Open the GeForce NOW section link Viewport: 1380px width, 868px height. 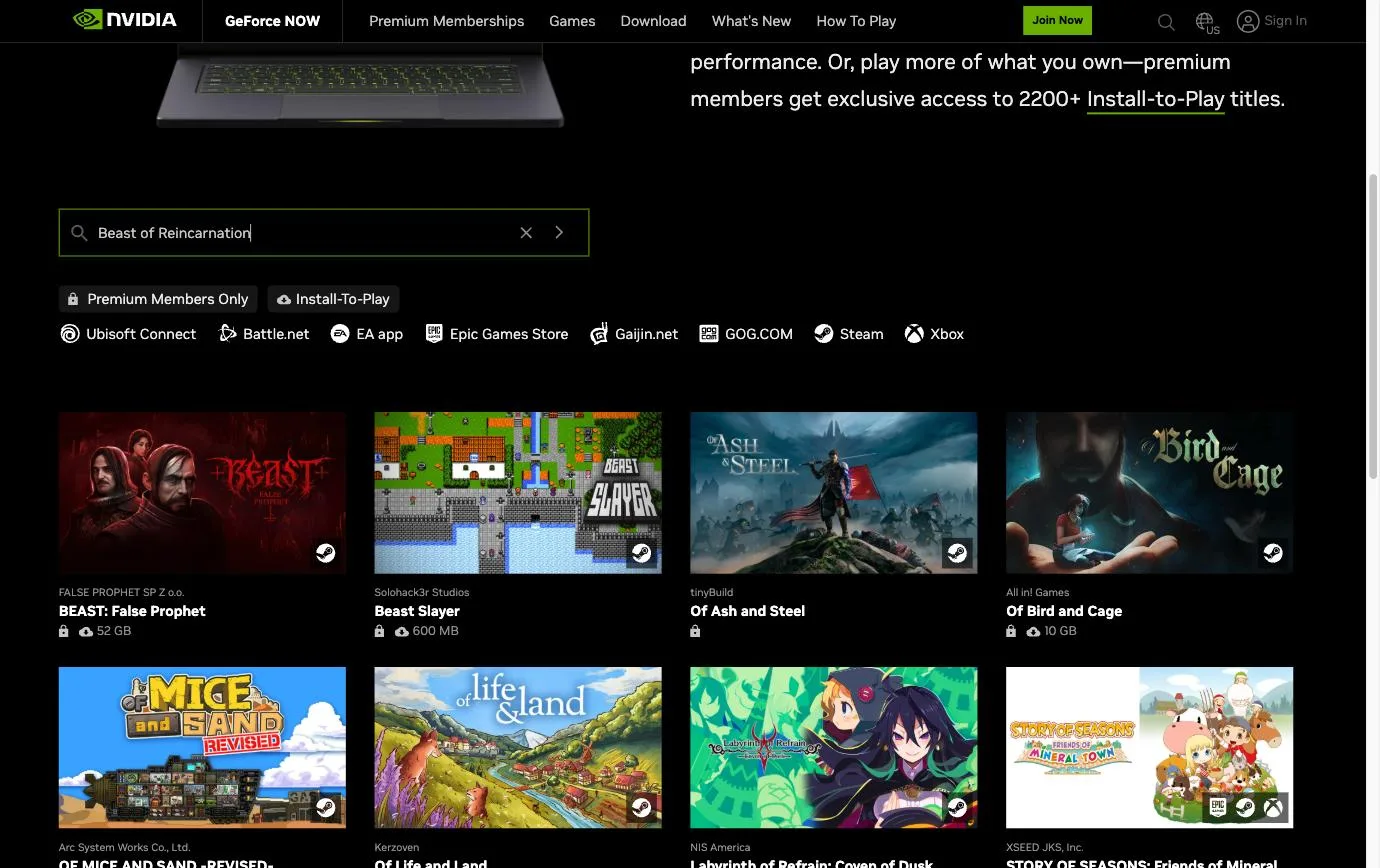point(272,21)
